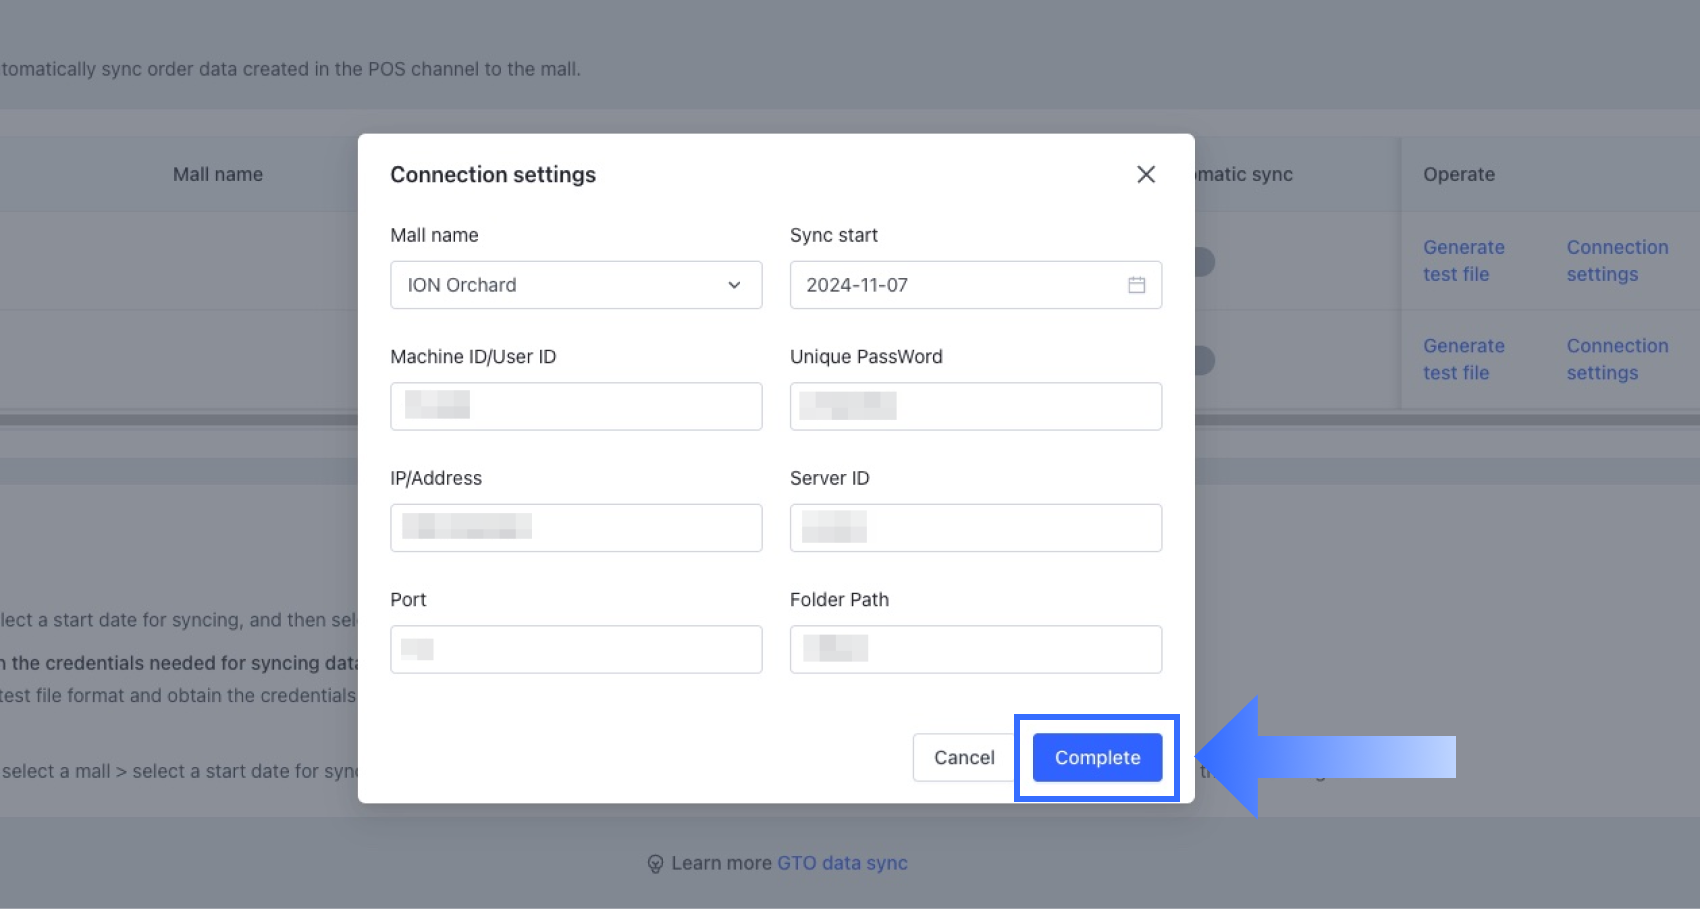Viewport: 1700px width, 909px height.
Task: Close the Connection settings dialog
Action: 1146,175
